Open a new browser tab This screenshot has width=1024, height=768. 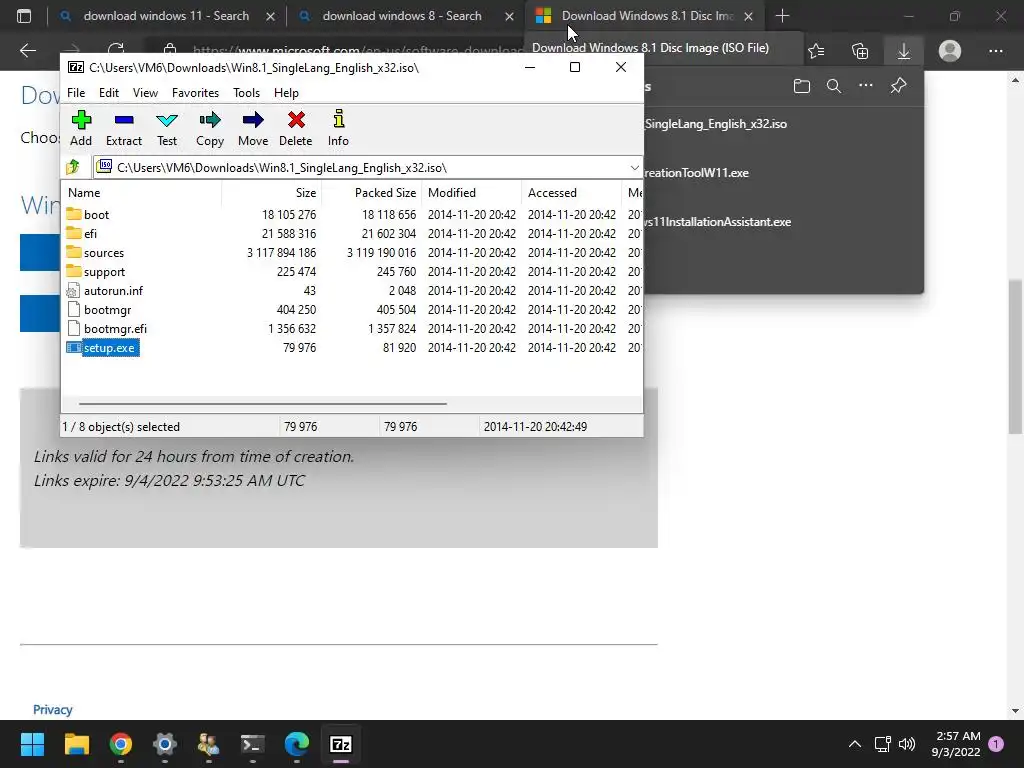pyautogui.click(x=782, y=16)
